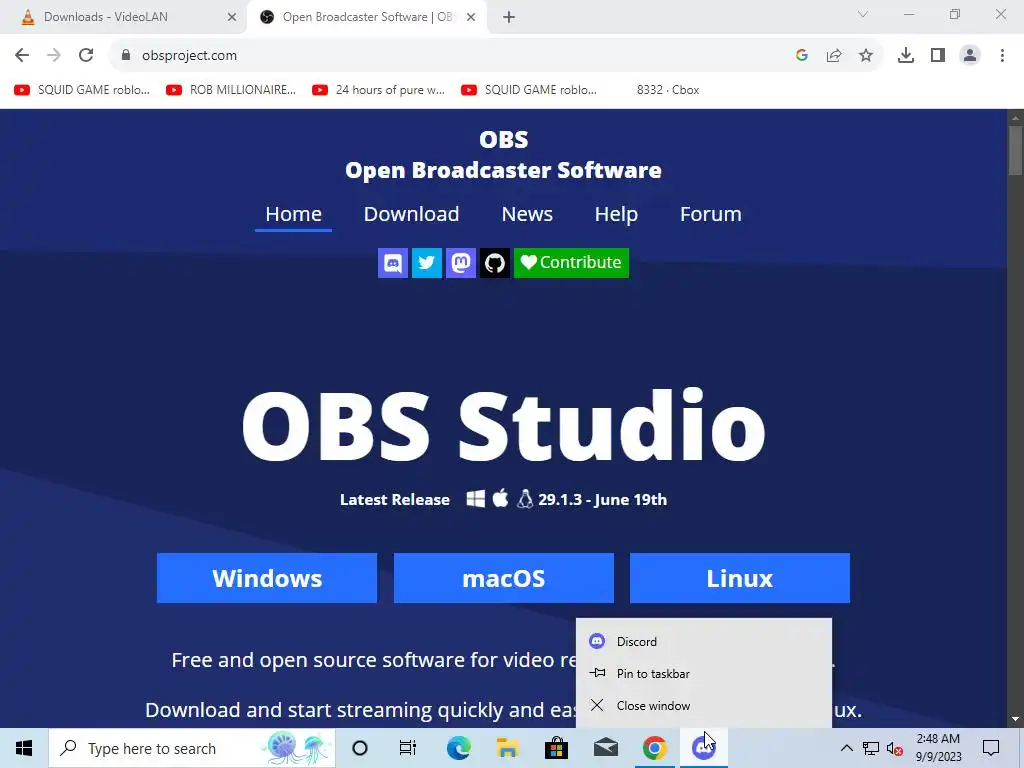Image resolution: width=1024 pixels, height=768 pixels.
Task: Open the OBS Discord server icon
Action: [392, 263]
